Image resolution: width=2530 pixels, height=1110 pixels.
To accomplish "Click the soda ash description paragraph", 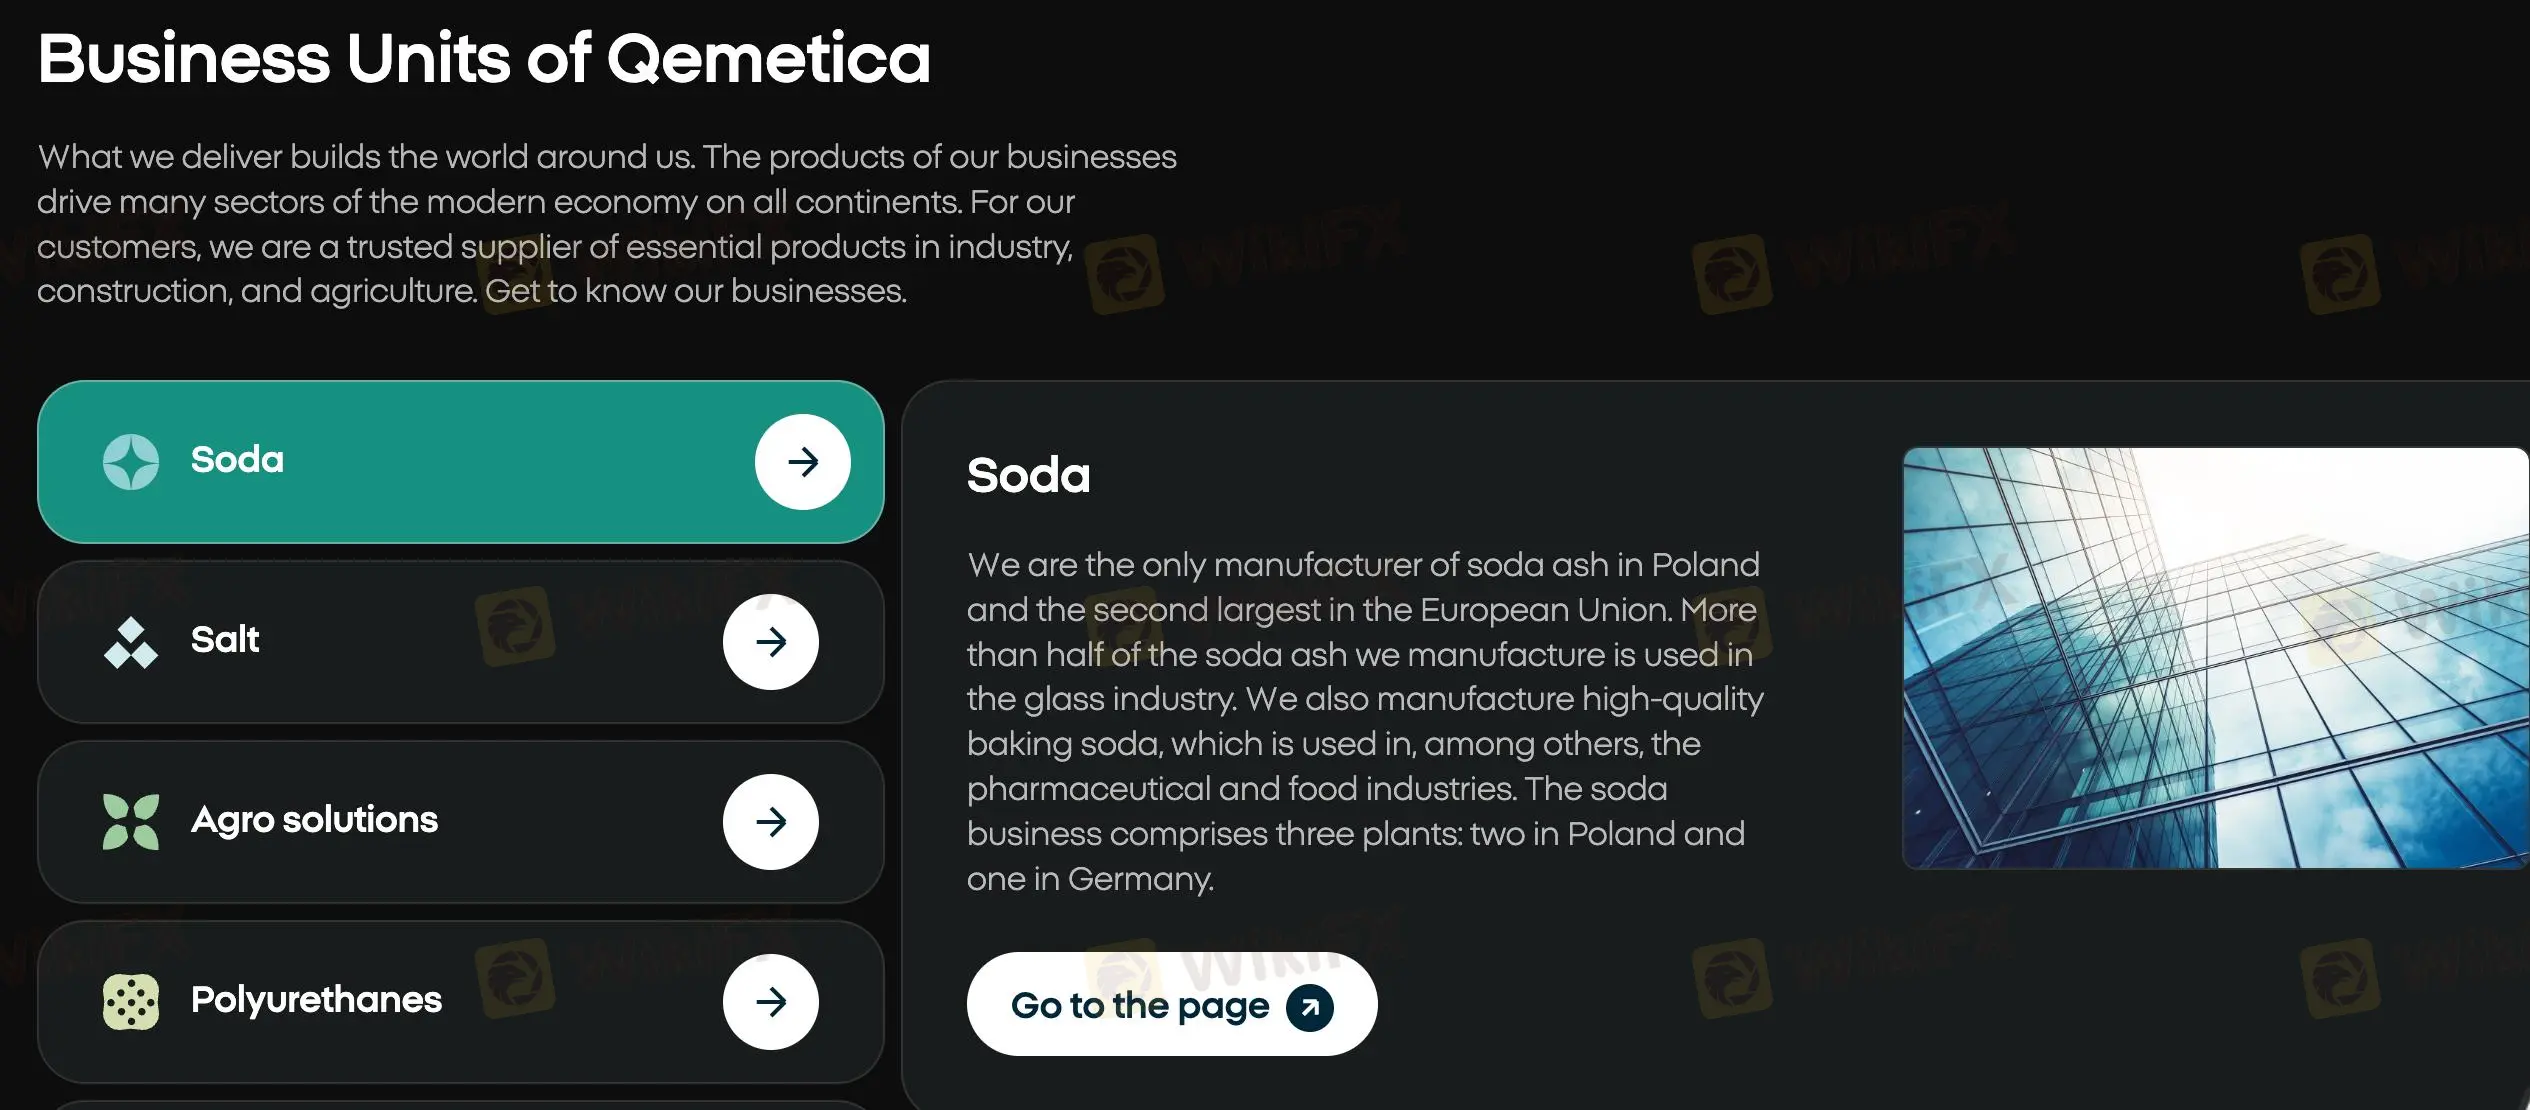I will coord(1364,722).
